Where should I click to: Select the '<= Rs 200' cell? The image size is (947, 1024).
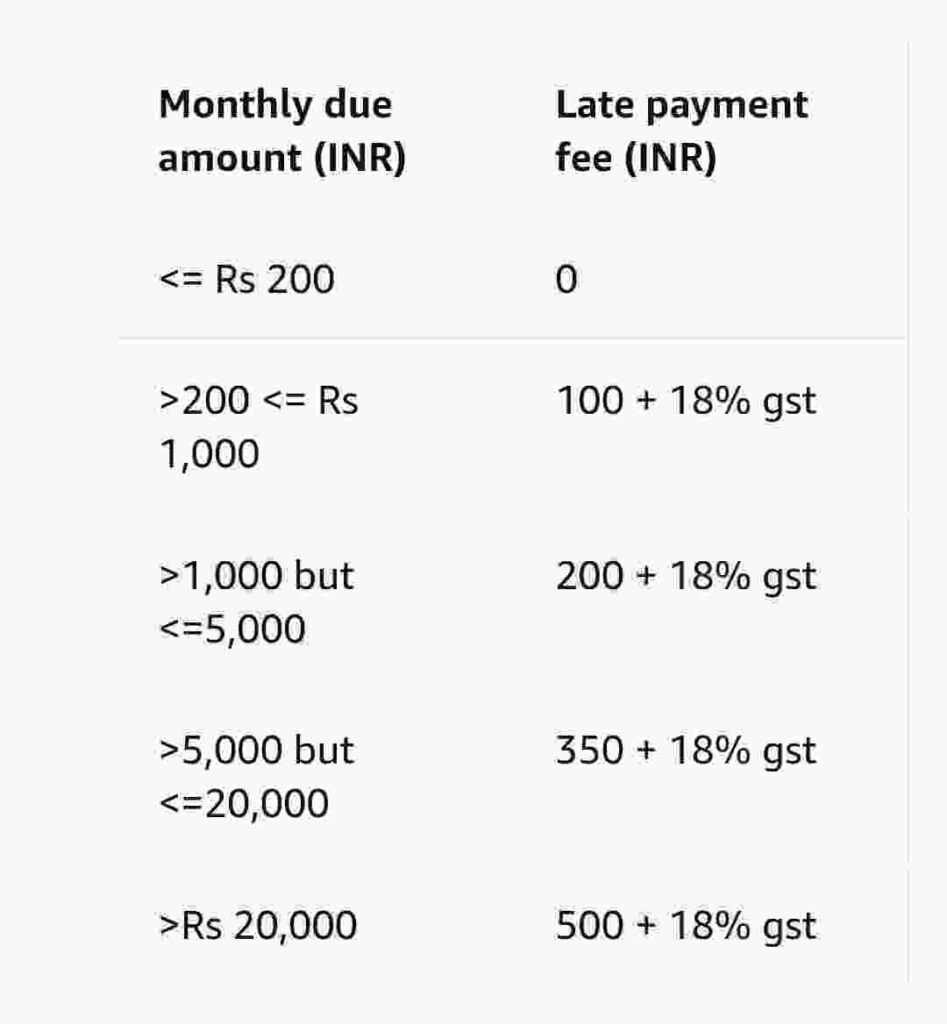(x=247, y=280)
